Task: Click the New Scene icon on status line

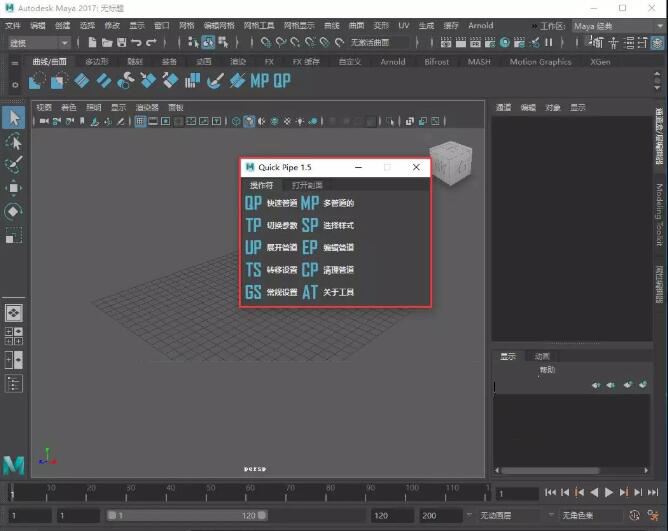Action: pos(92,42)
